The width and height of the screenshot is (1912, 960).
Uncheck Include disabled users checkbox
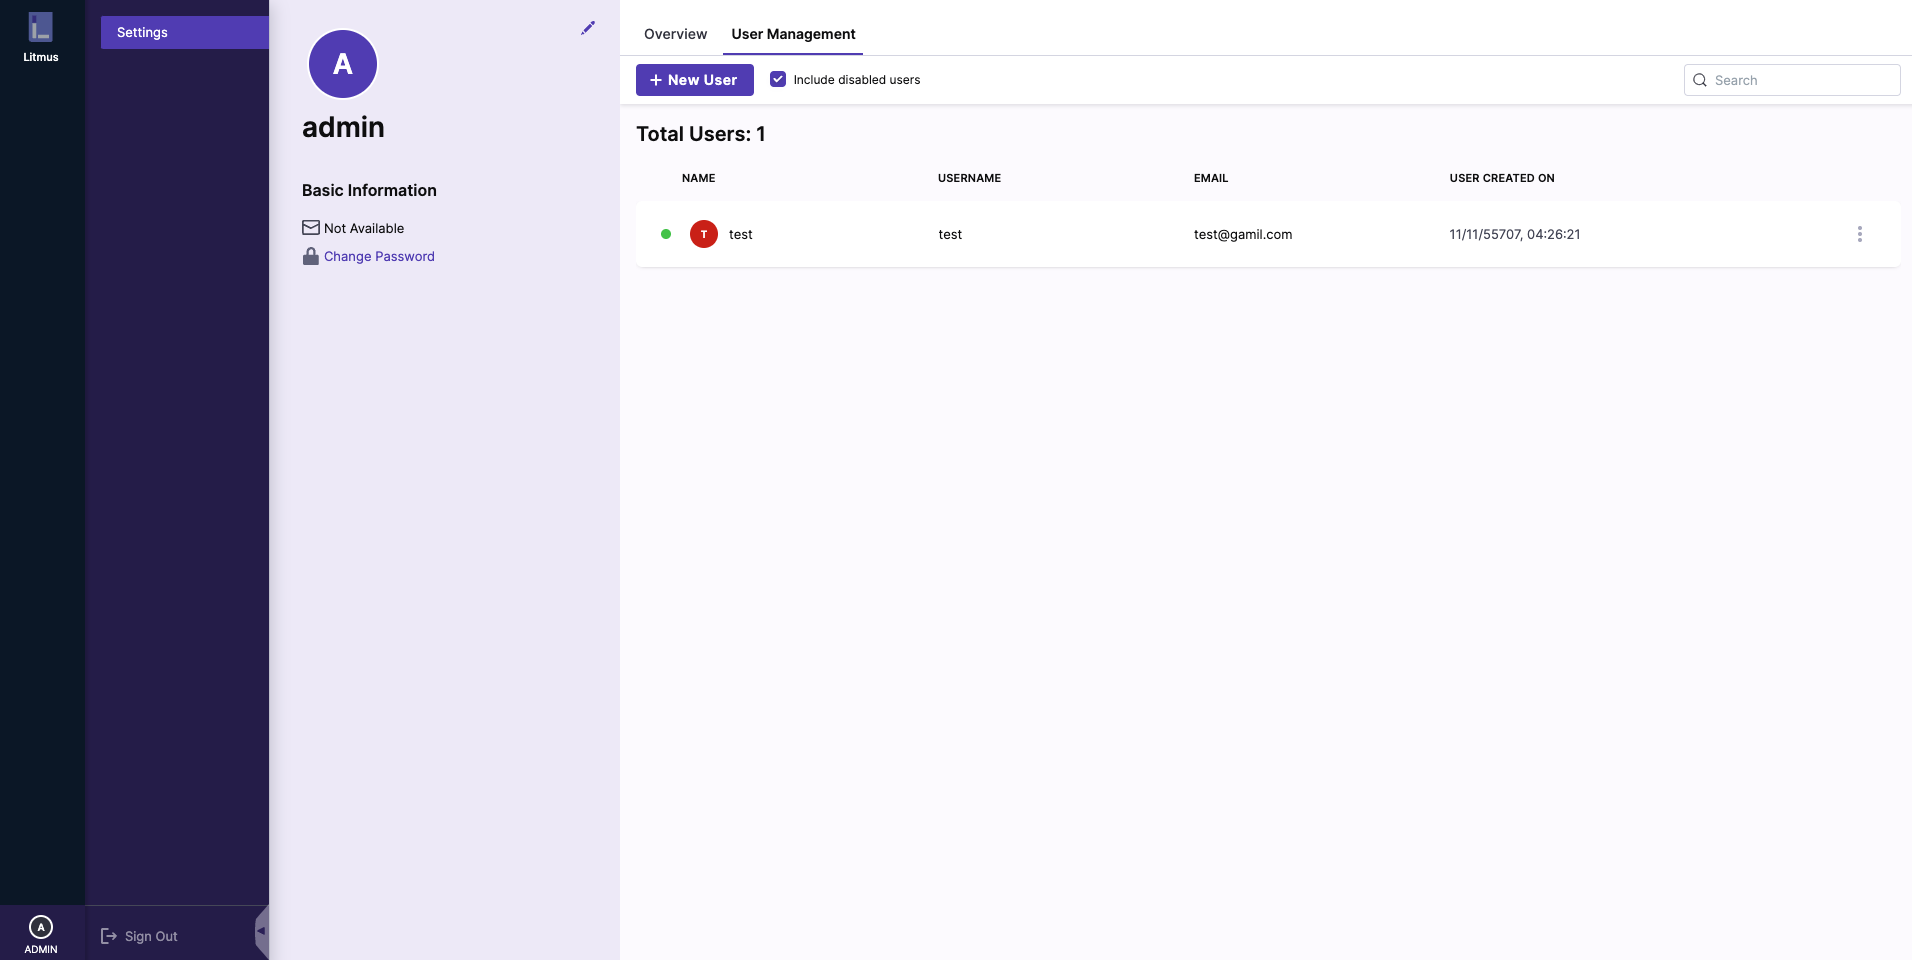click(778, 79)
